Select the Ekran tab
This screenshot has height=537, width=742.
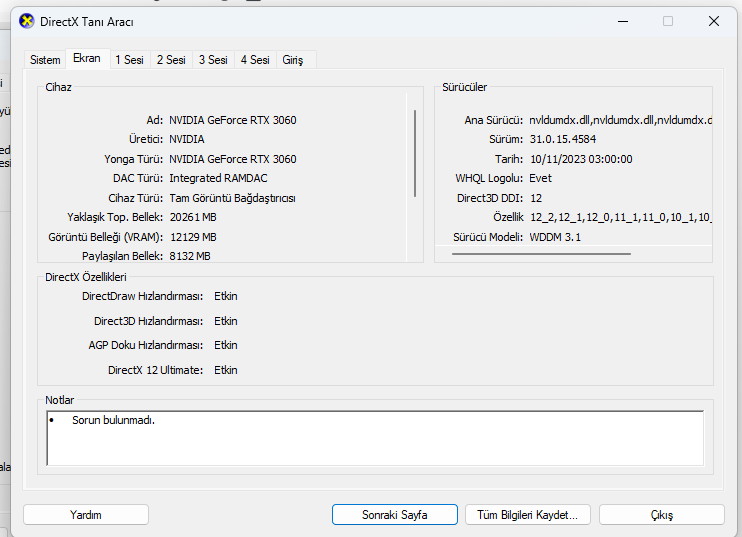pyautogui.click(x=87, y=58)
